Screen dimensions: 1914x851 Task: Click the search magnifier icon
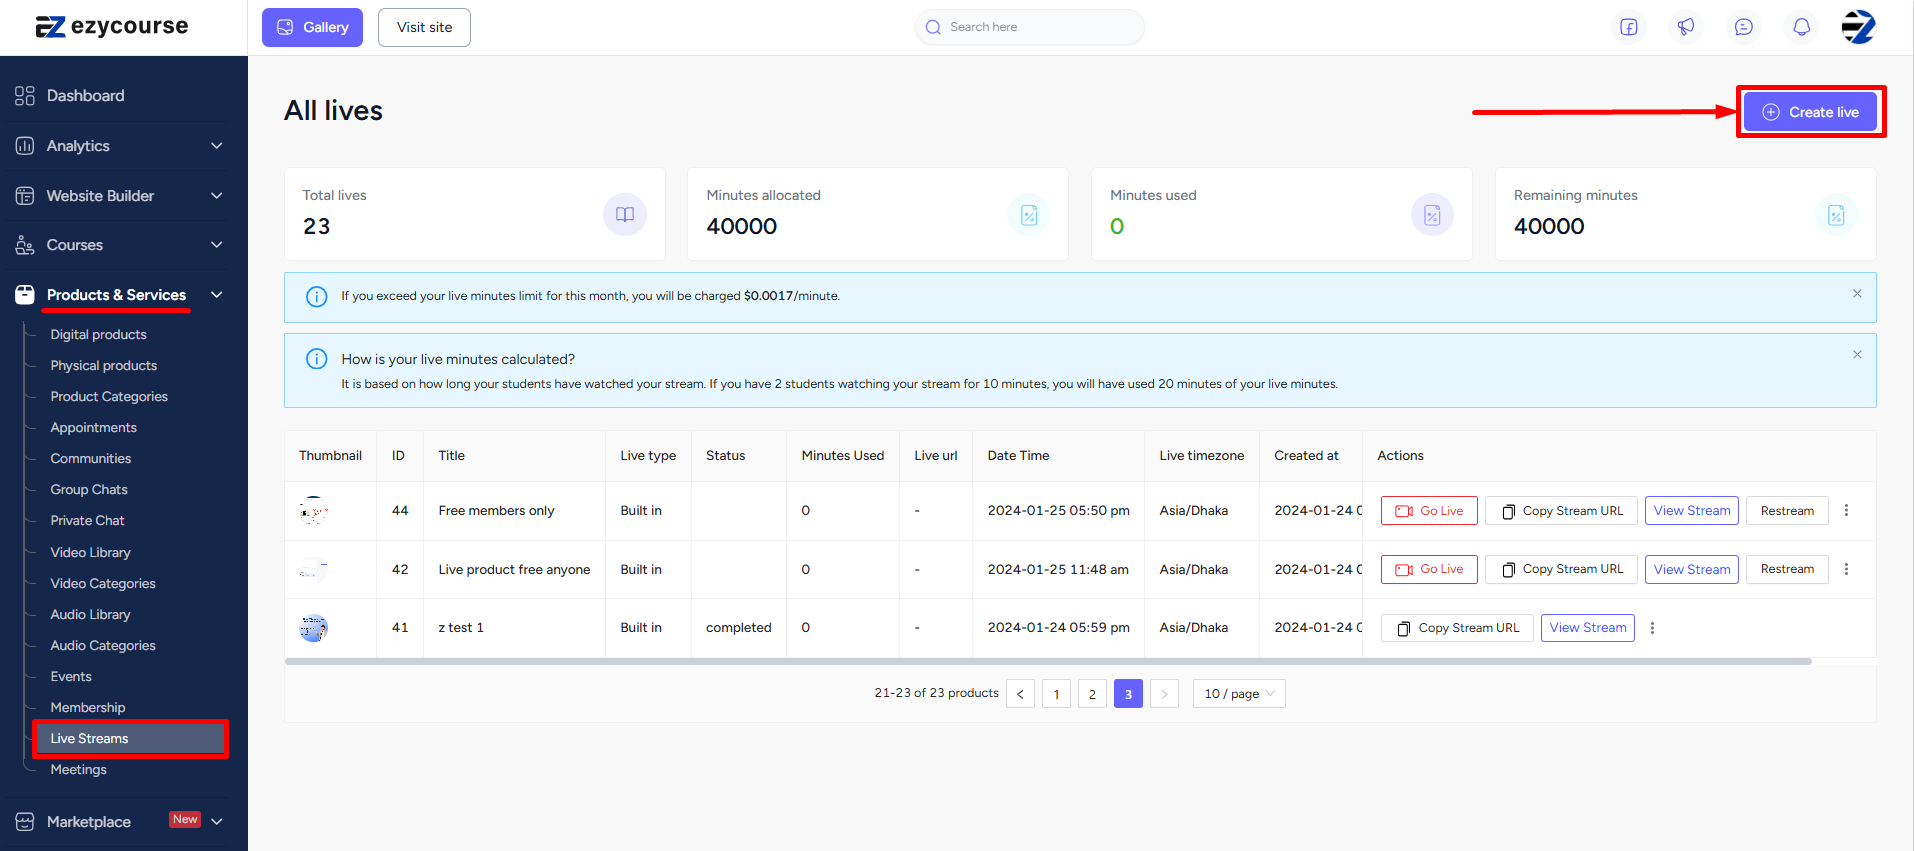pos(933,27)
